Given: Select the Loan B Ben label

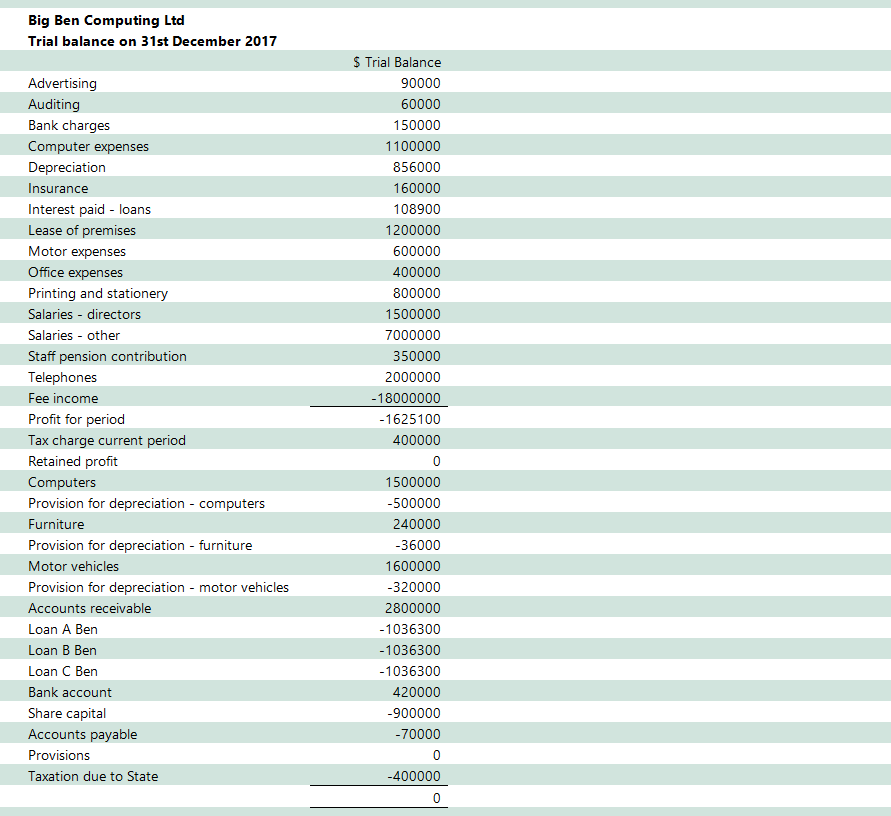Looking at the screenshot, I should coord(62,650).
